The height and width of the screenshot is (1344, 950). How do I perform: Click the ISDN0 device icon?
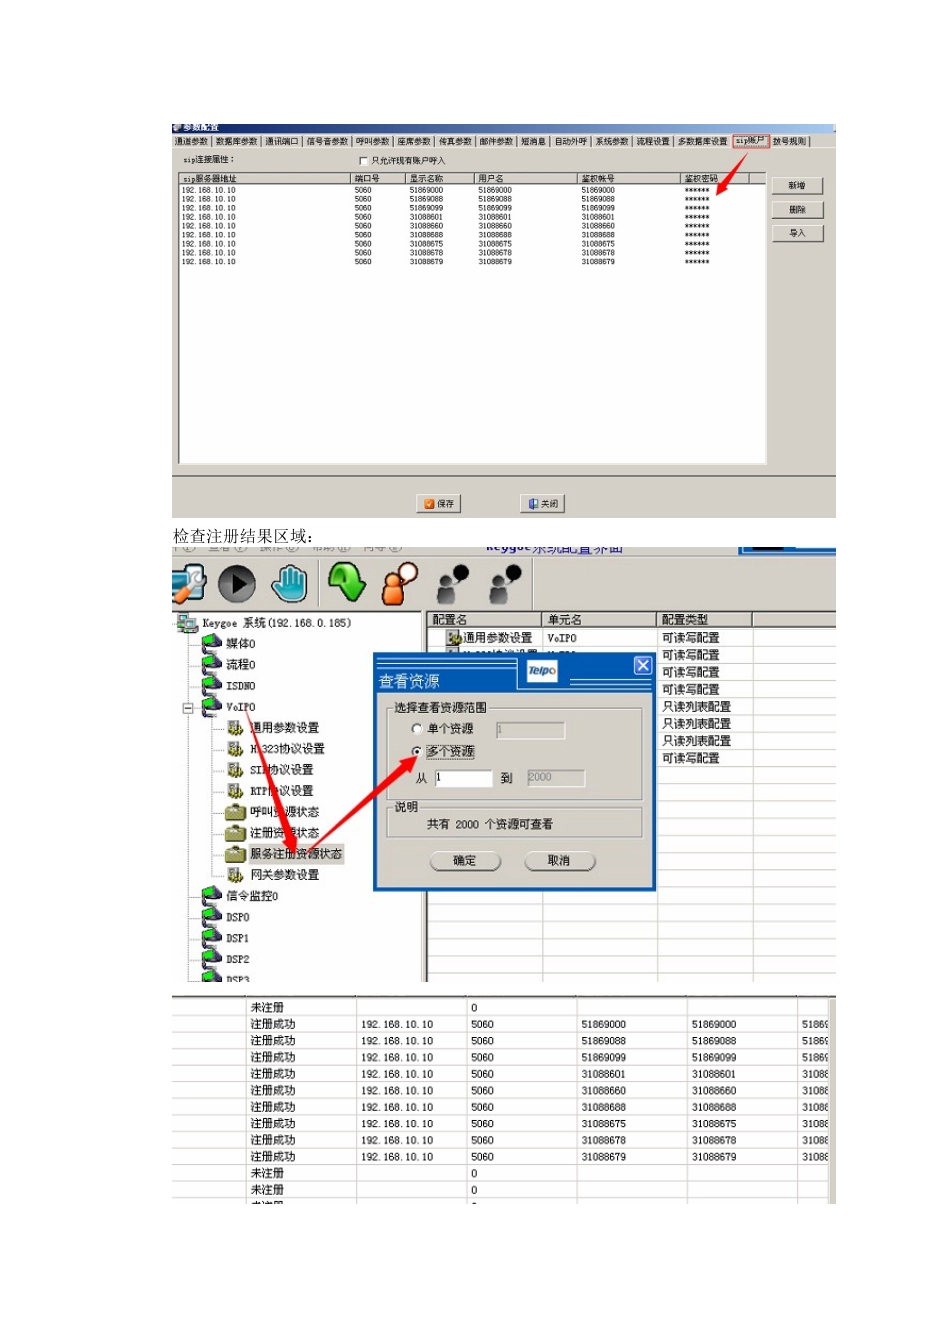[x=211, y=685]
